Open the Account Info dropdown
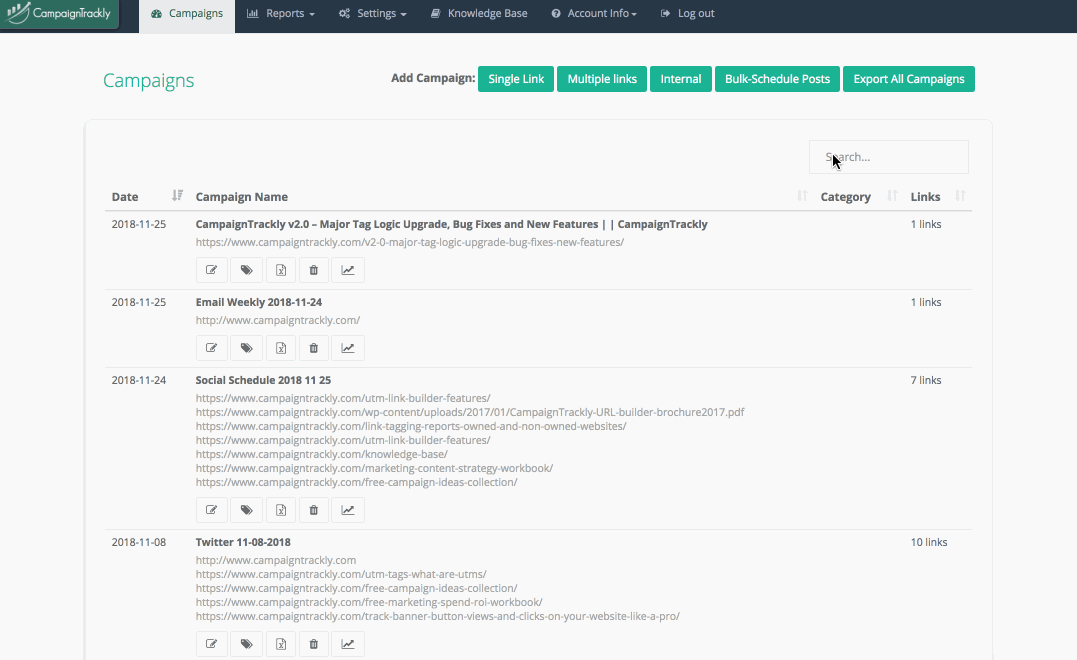The image size is (1077, 660). pos(594,14)
